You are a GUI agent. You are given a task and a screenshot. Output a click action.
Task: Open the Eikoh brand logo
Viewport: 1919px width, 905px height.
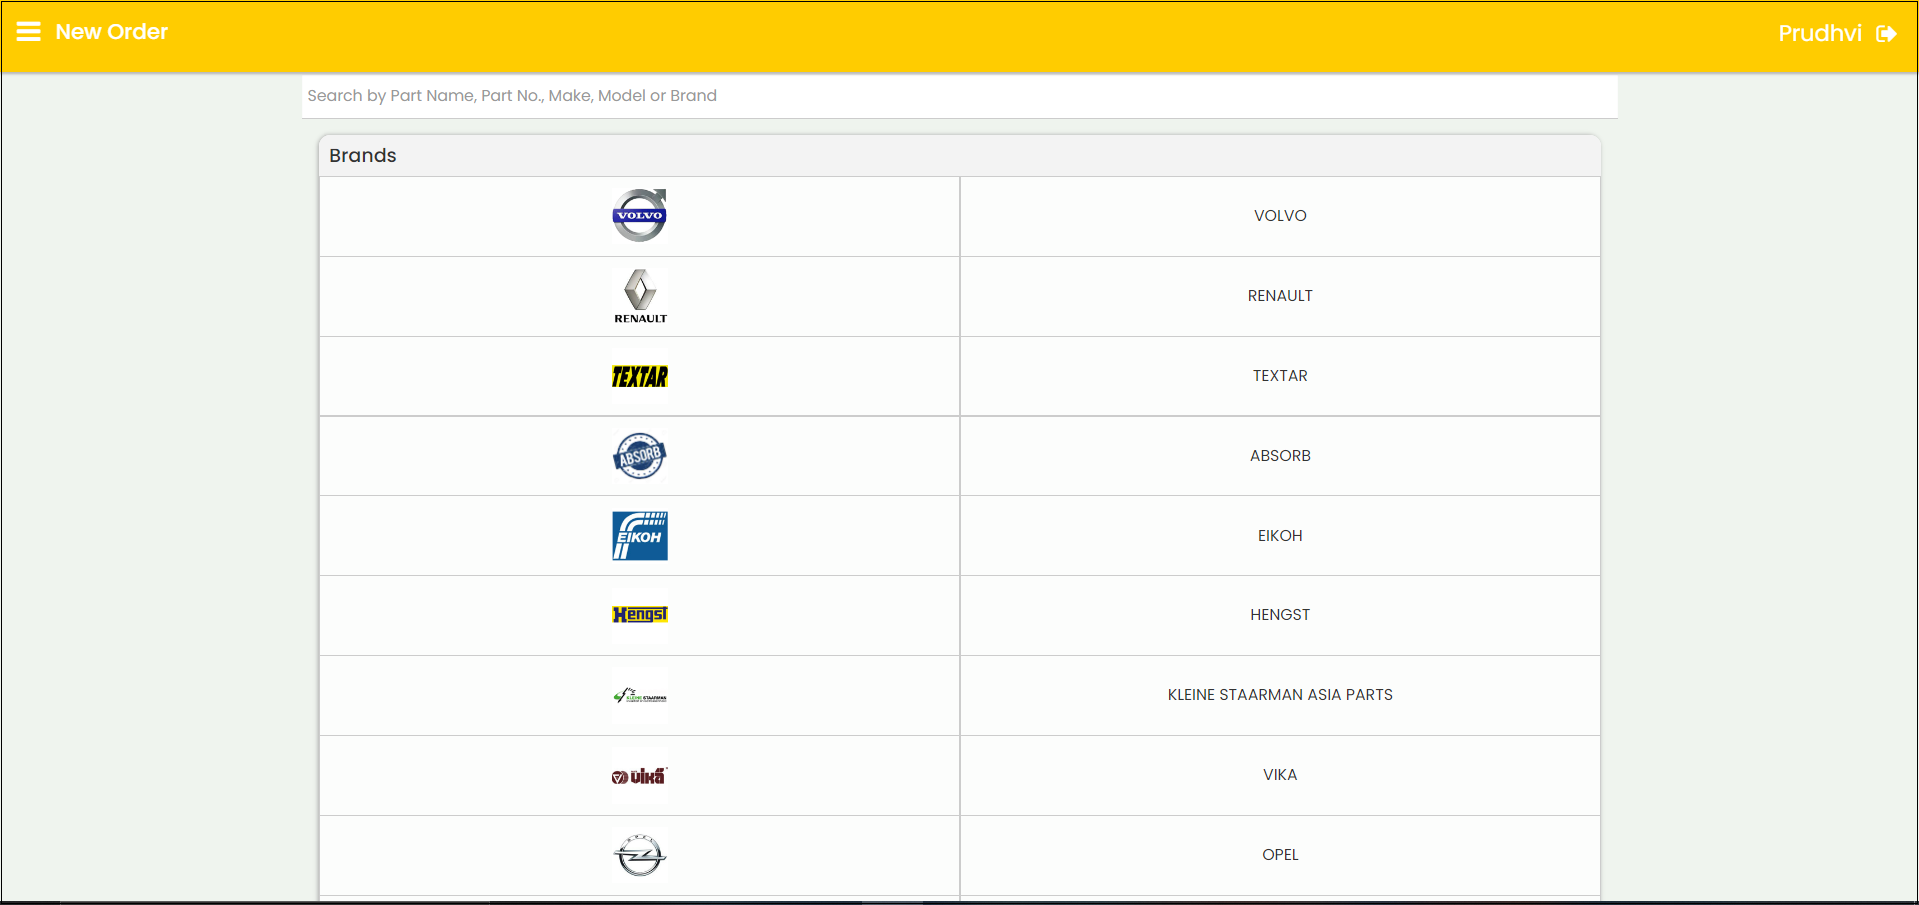coord(640,536)
